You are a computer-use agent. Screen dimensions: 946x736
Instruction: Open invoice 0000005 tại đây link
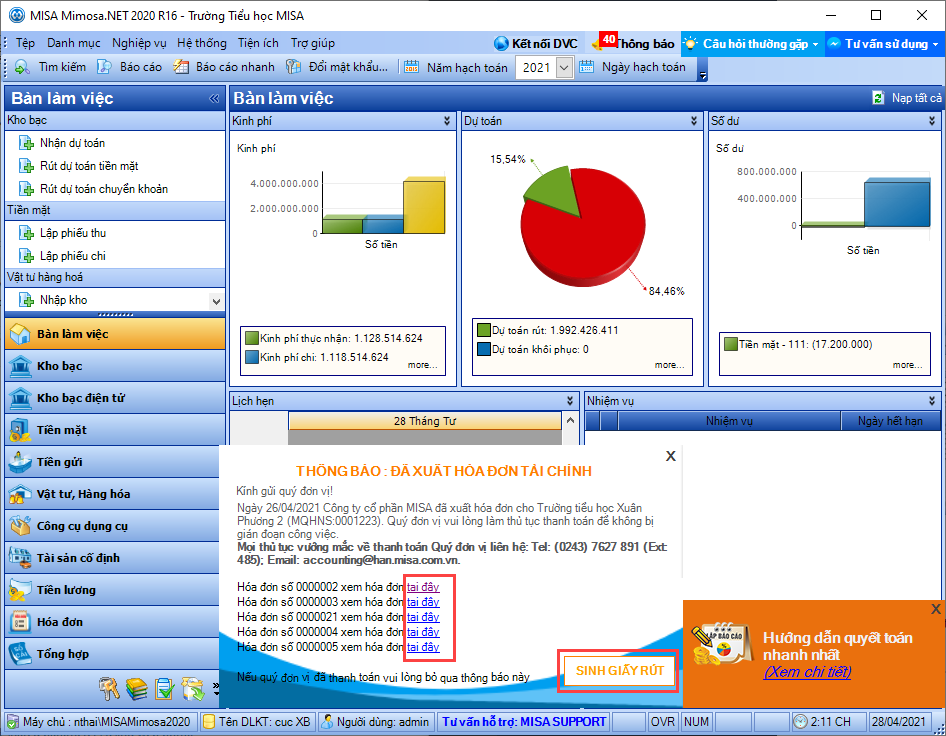[x=423, y=647]
